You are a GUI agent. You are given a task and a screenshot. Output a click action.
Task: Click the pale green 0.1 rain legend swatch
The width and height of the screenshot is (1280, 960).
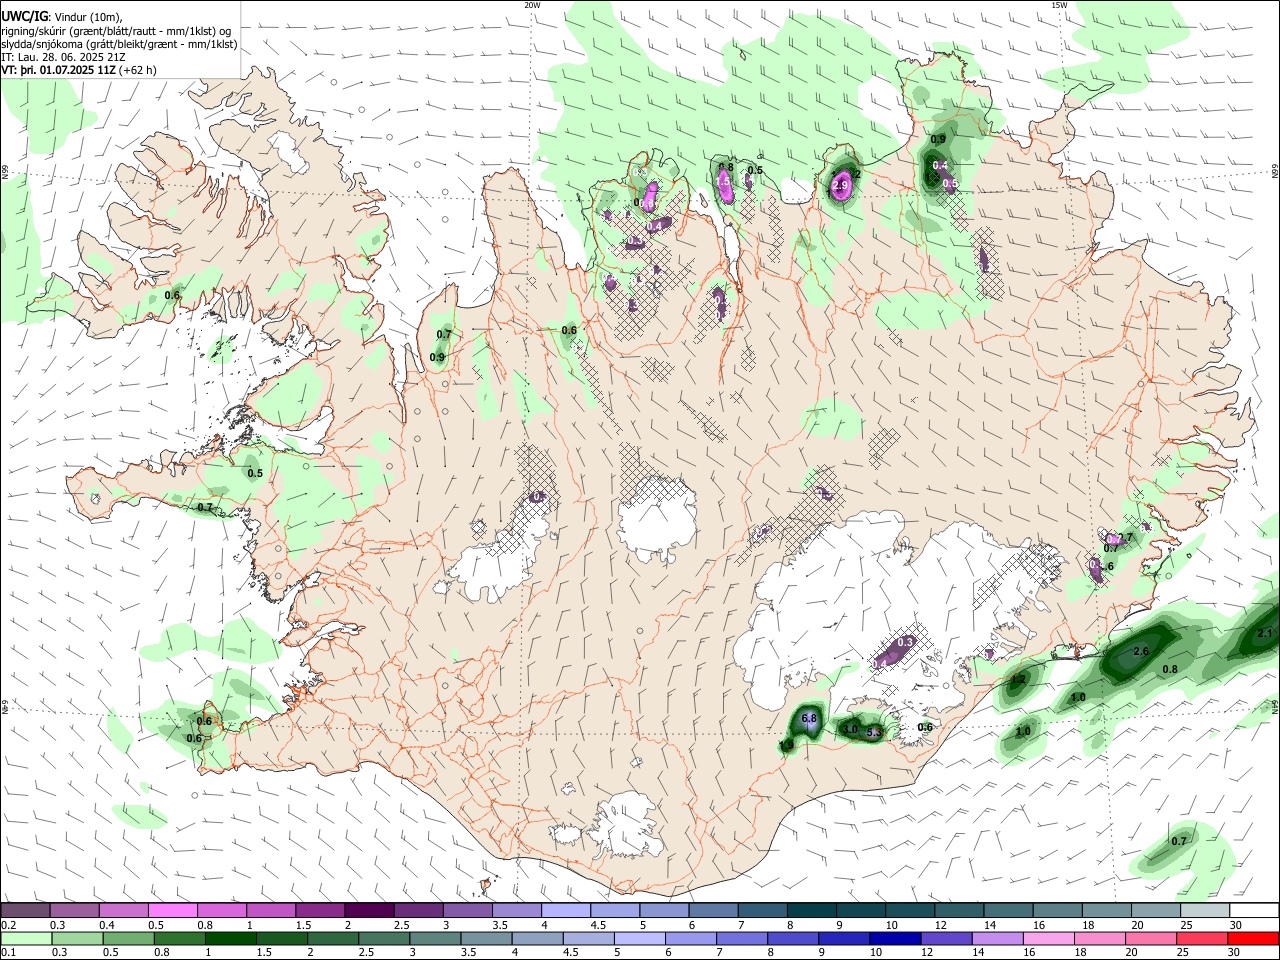25,939
